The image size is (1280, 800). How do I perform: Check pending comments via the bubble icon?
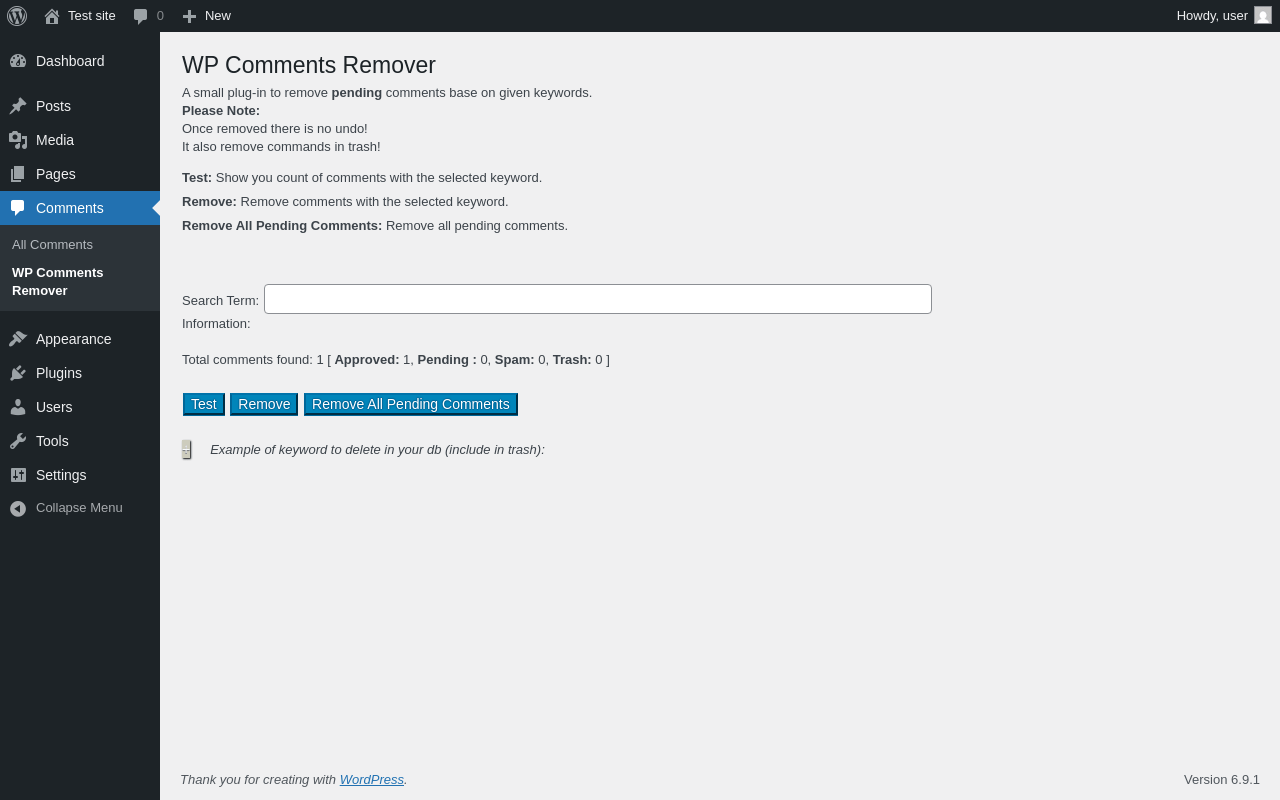[139, 15]
